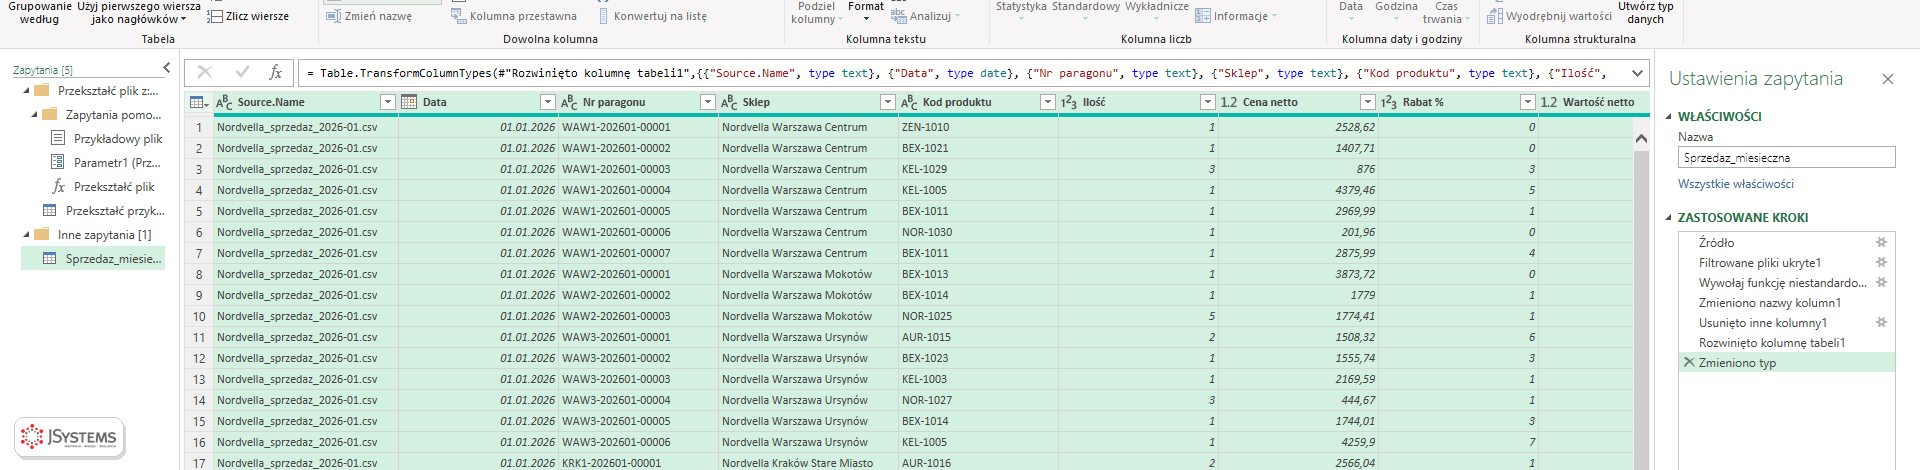Click the fx function icon in formula bar

pyautogui.click(x=276, y=72)
